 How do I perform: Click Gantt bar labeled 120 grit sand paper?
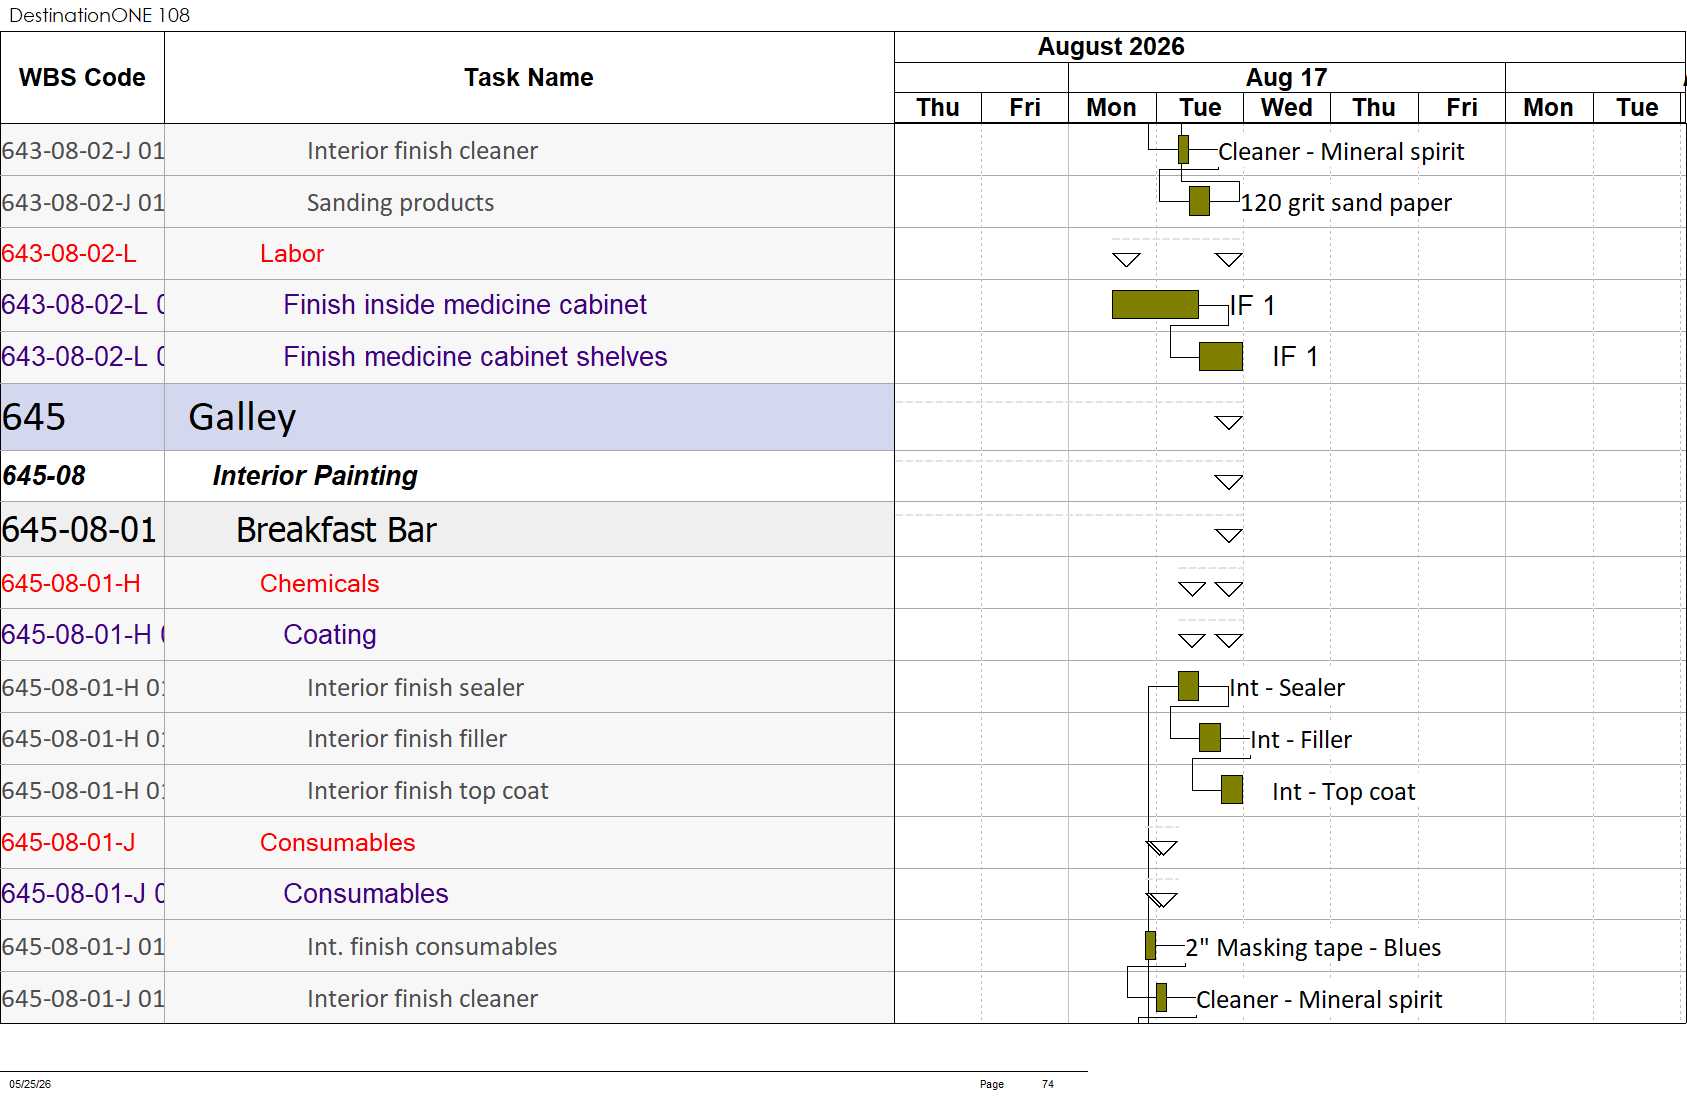(1199, 201)
